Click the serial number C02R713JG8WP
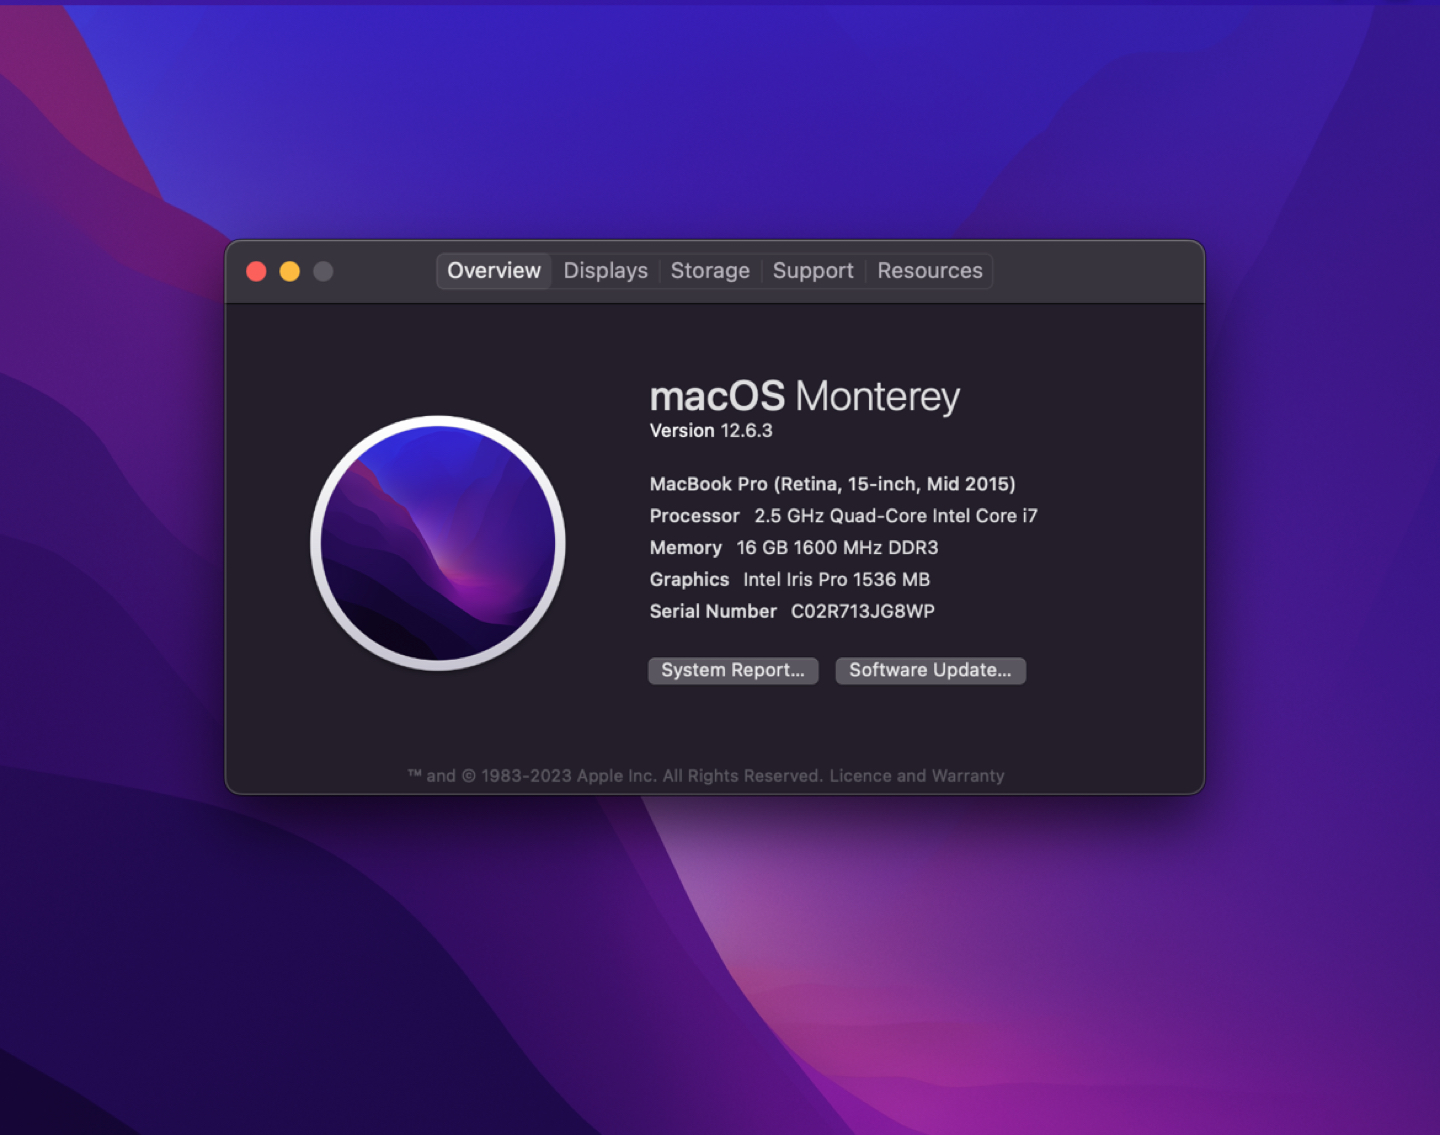The height and width of the screenshot is (1135, 1440). (x=863, y=612)
